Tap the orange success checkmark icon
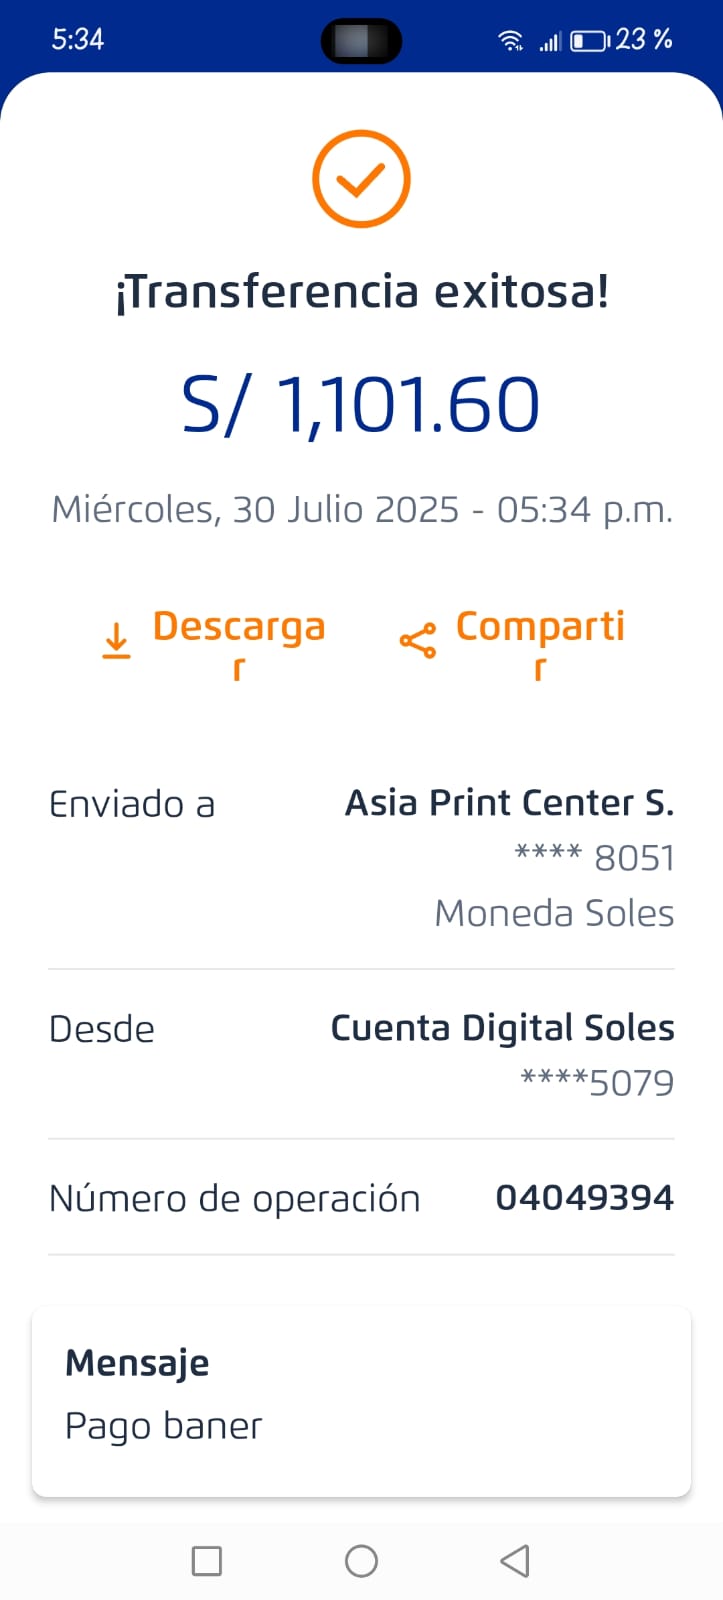The image size is (723, 1600). coord(361,180)
